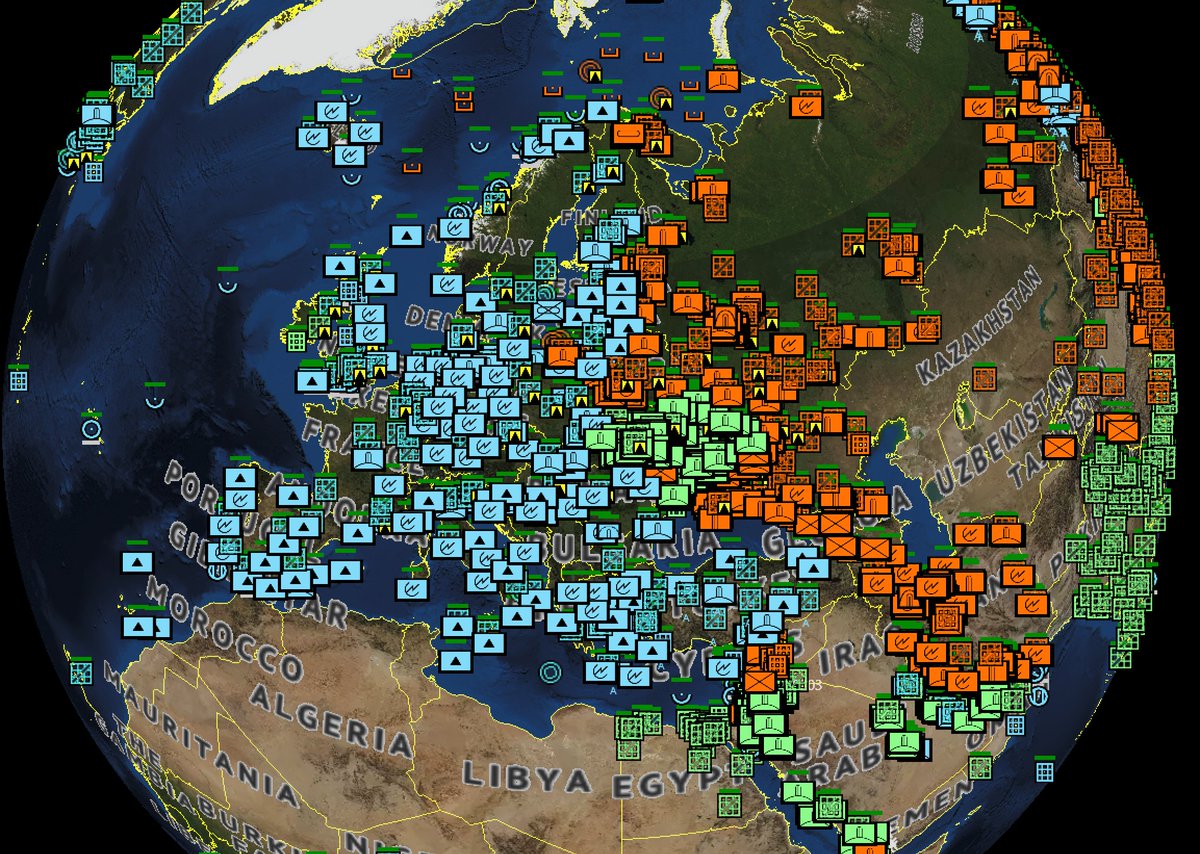
Task: Select blue radar unit in western Mediterranean Sea
Action: click(x=414, y=589)
